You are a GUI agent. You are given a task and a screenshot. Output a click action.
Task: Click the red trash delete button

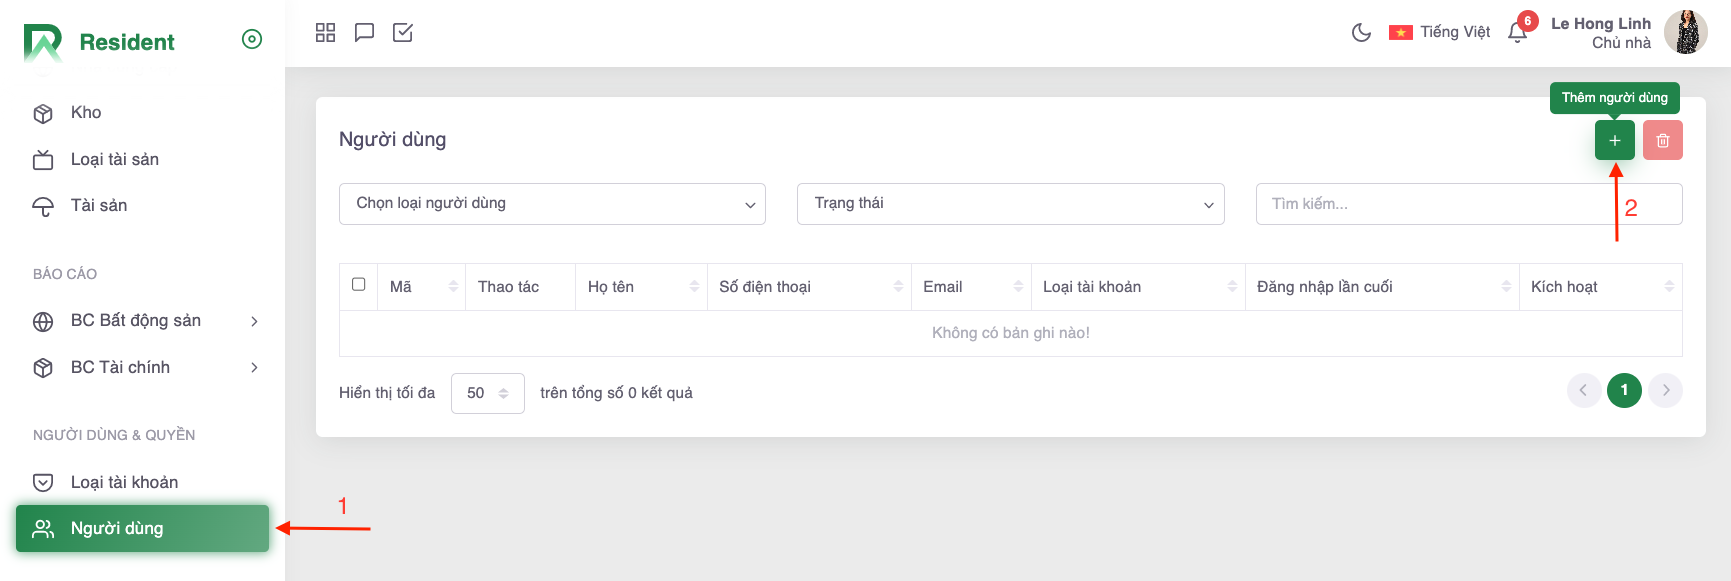[1662, 140]
